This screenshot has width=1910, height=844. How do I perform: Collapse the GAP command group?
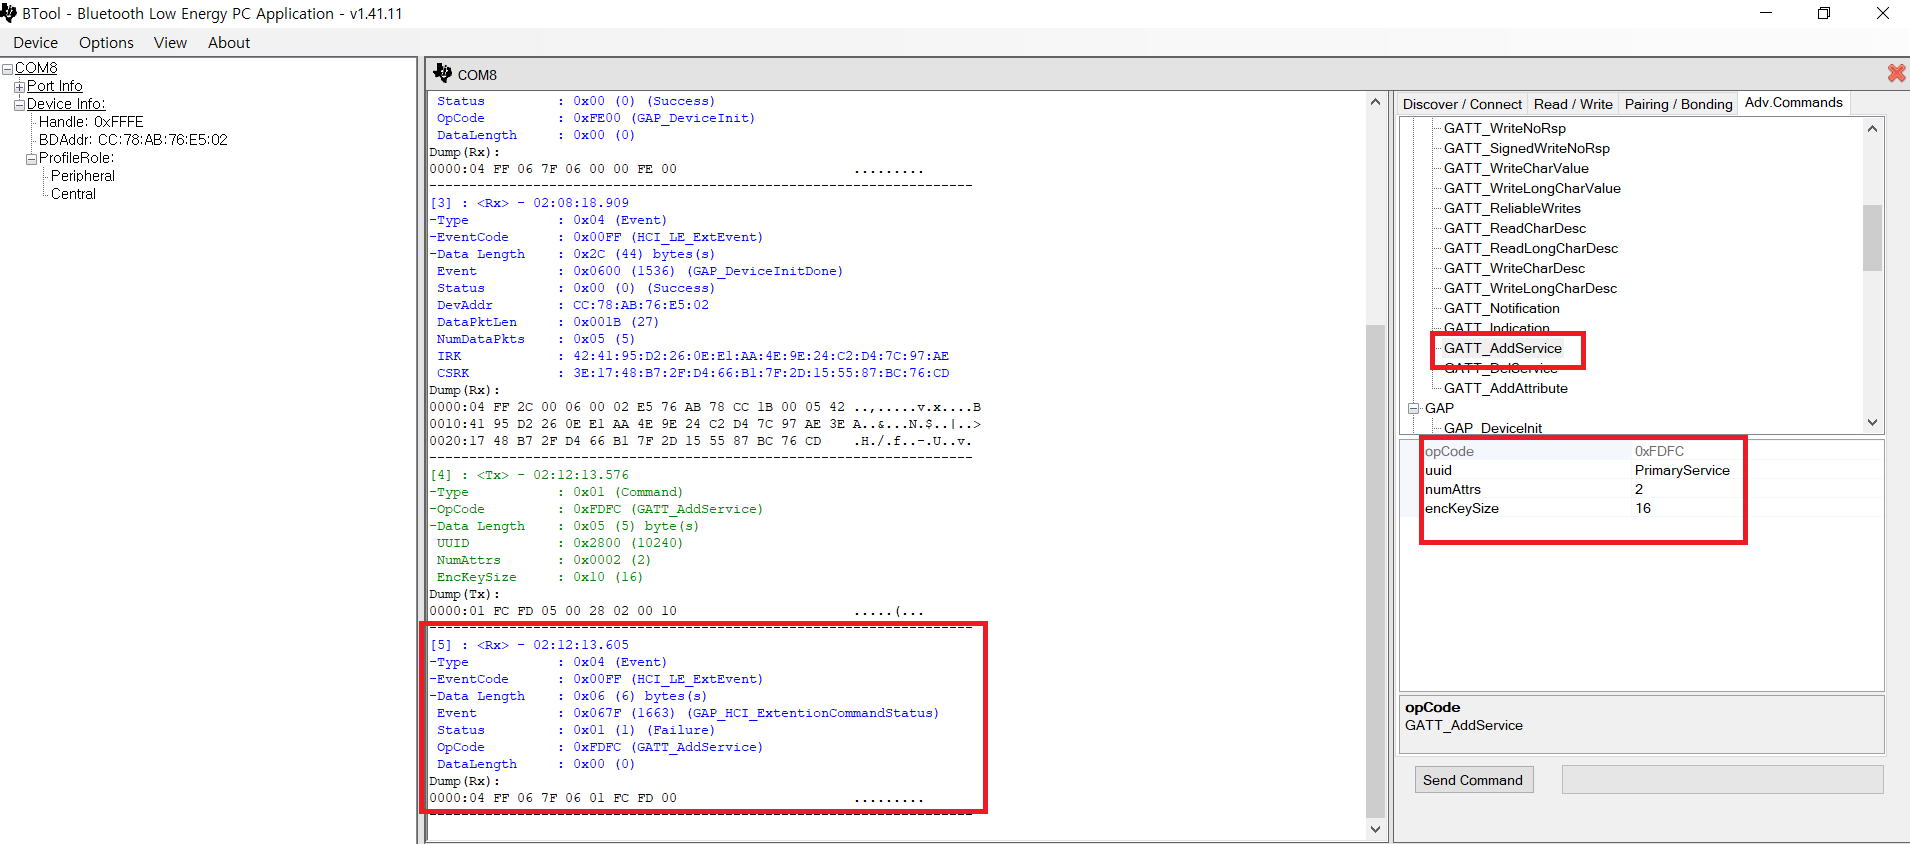(1414, 408)
